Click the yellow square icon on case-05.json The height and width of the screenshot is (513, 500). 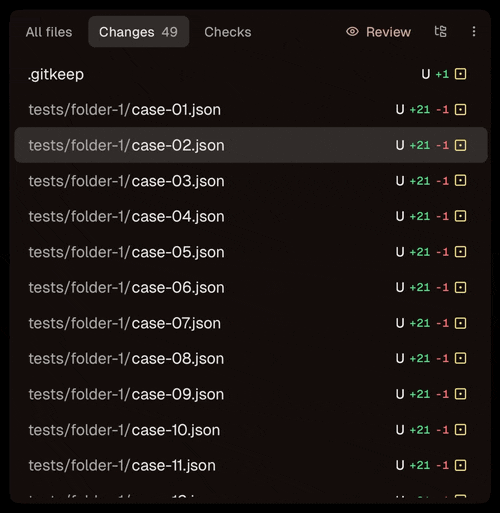coord(460,252)
